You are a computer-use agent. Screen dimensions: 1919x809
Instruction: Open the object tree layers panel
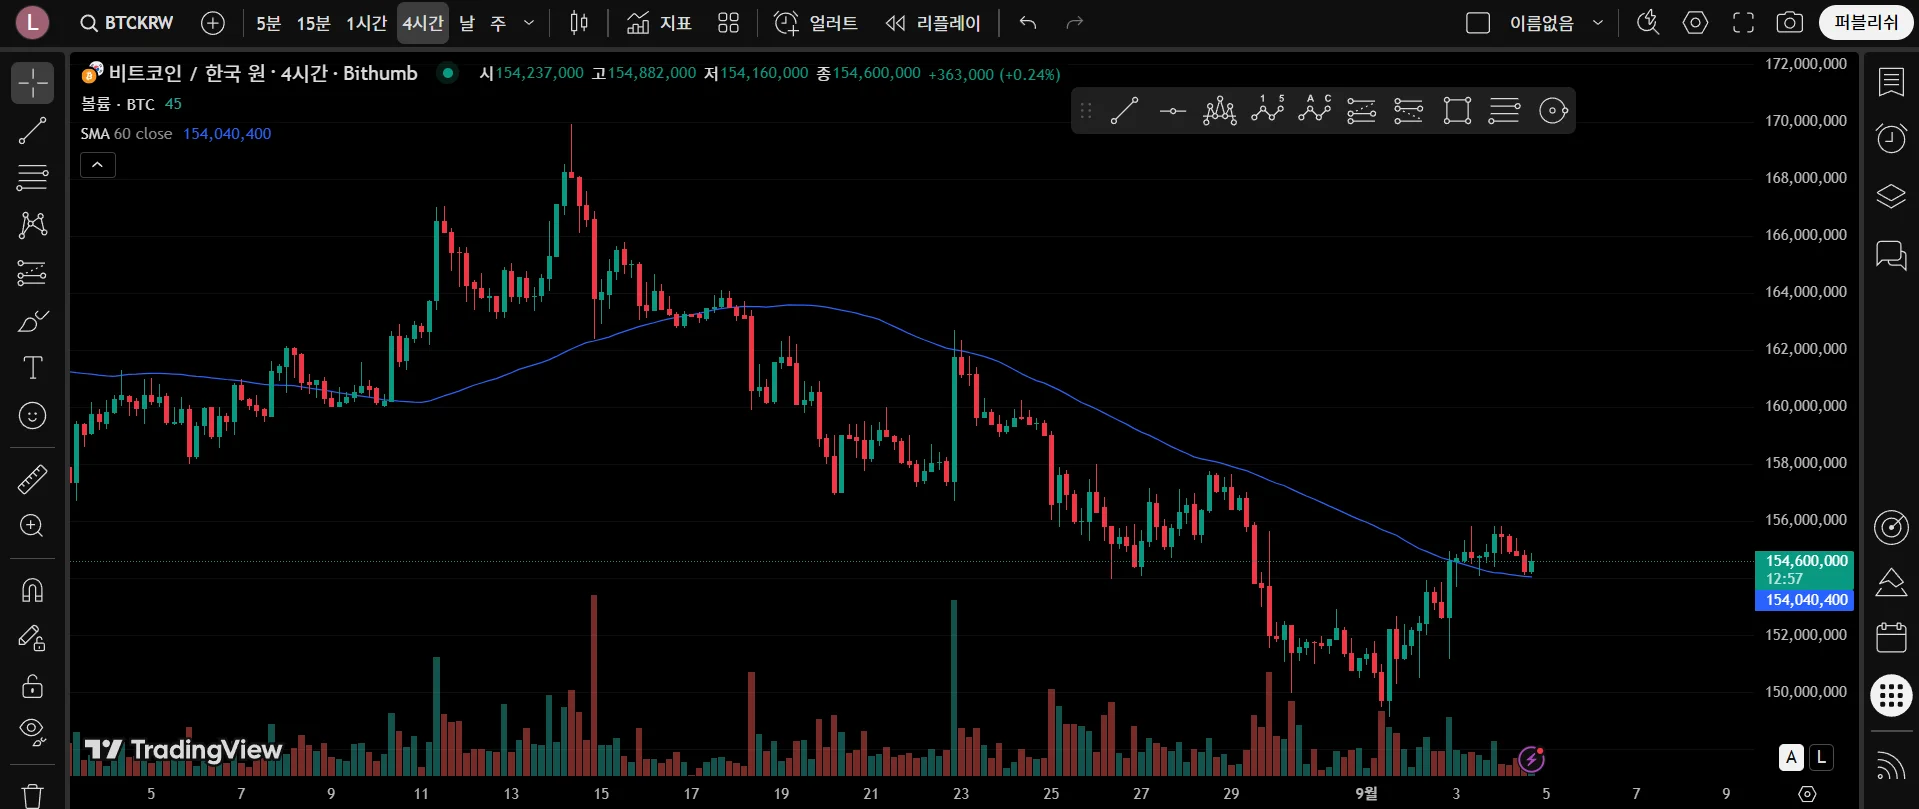click(1891, 196)
